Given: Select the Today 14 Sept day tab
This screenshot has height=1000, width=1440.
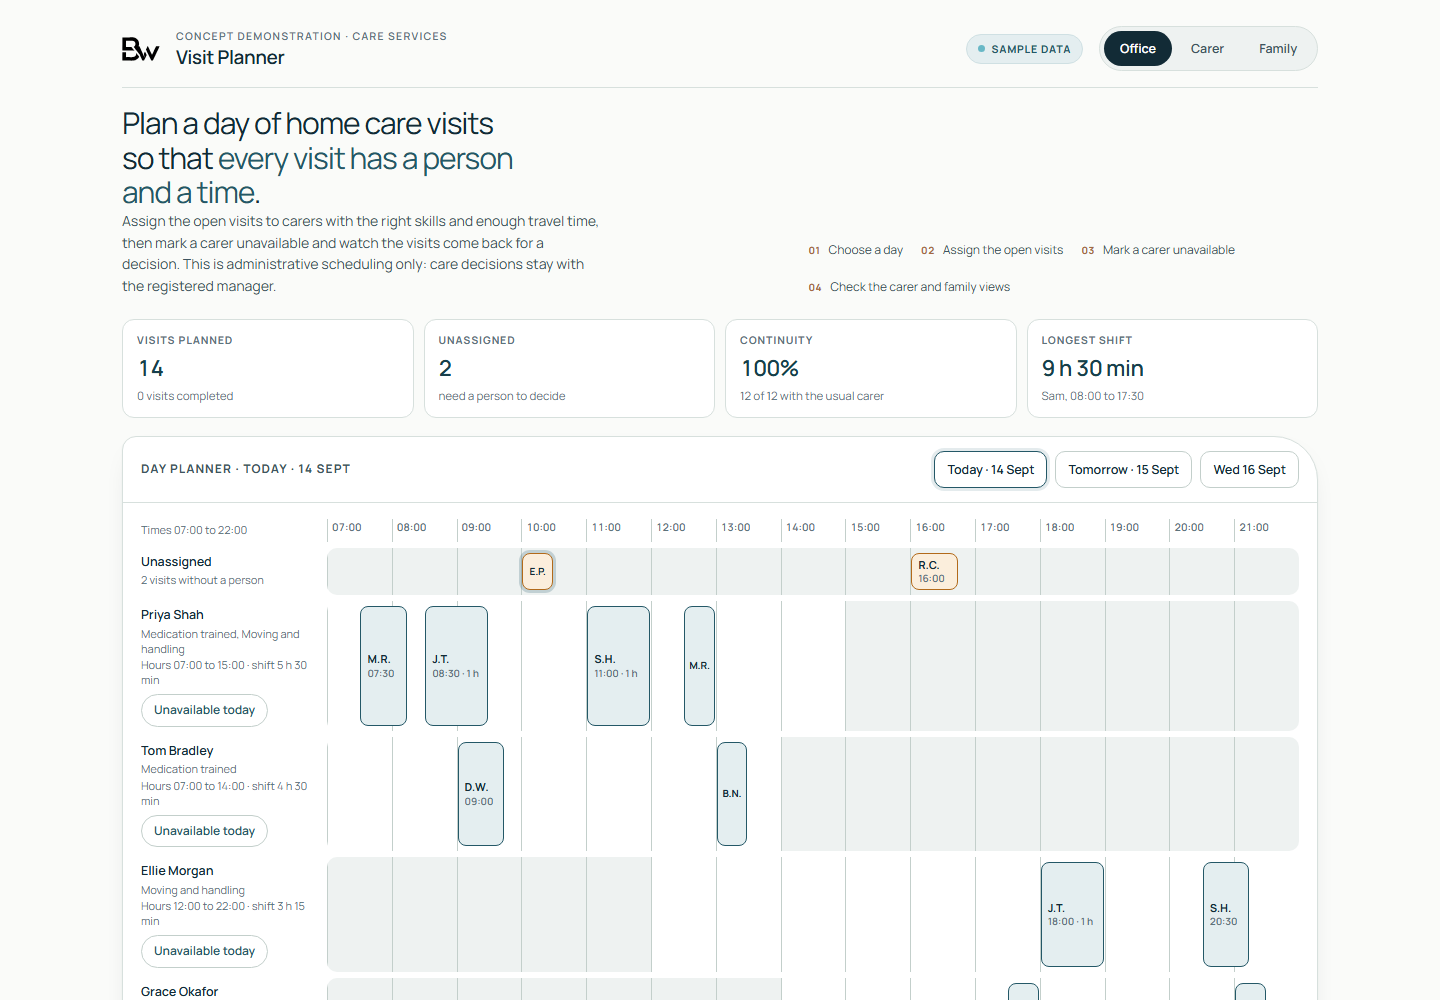Looking at the screenshot, I should point(990,470).
